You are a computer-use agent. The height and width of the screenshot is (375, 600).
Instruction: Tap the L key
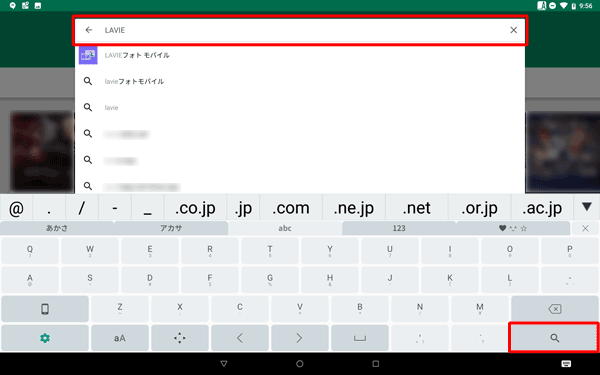pos(510,280)
